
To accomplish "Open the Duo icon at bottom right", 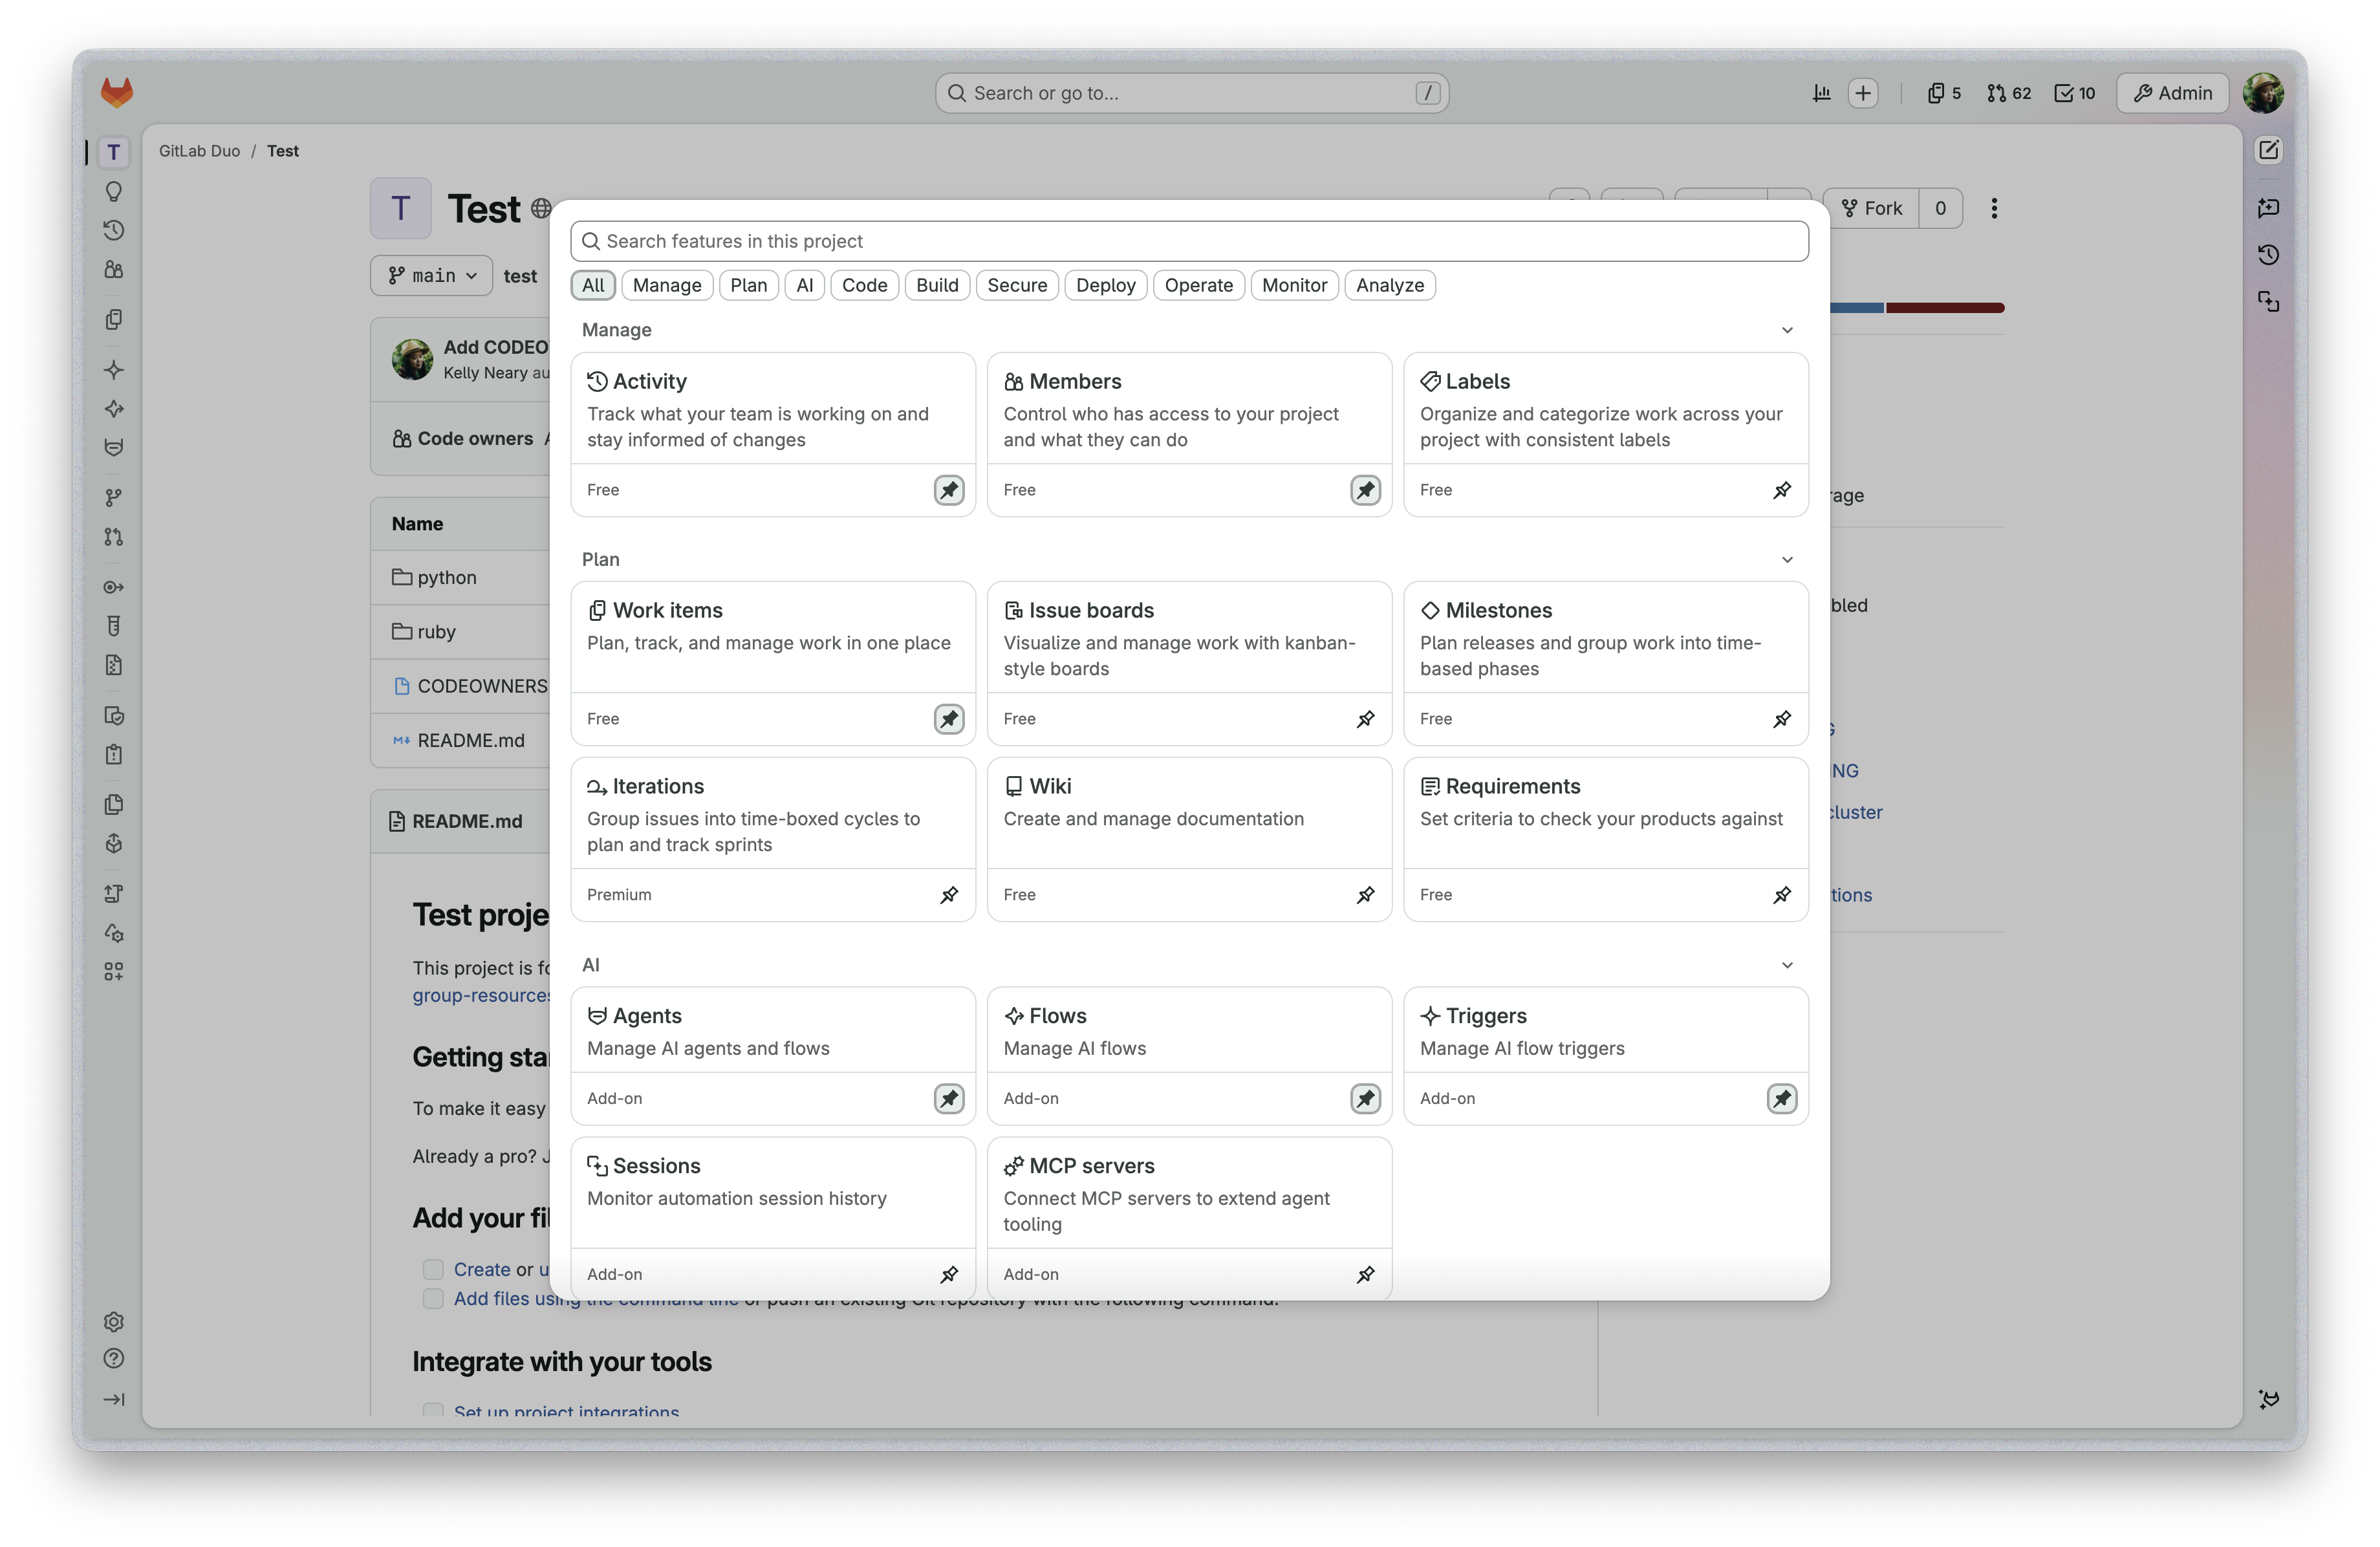I will click(2269, 1399).
